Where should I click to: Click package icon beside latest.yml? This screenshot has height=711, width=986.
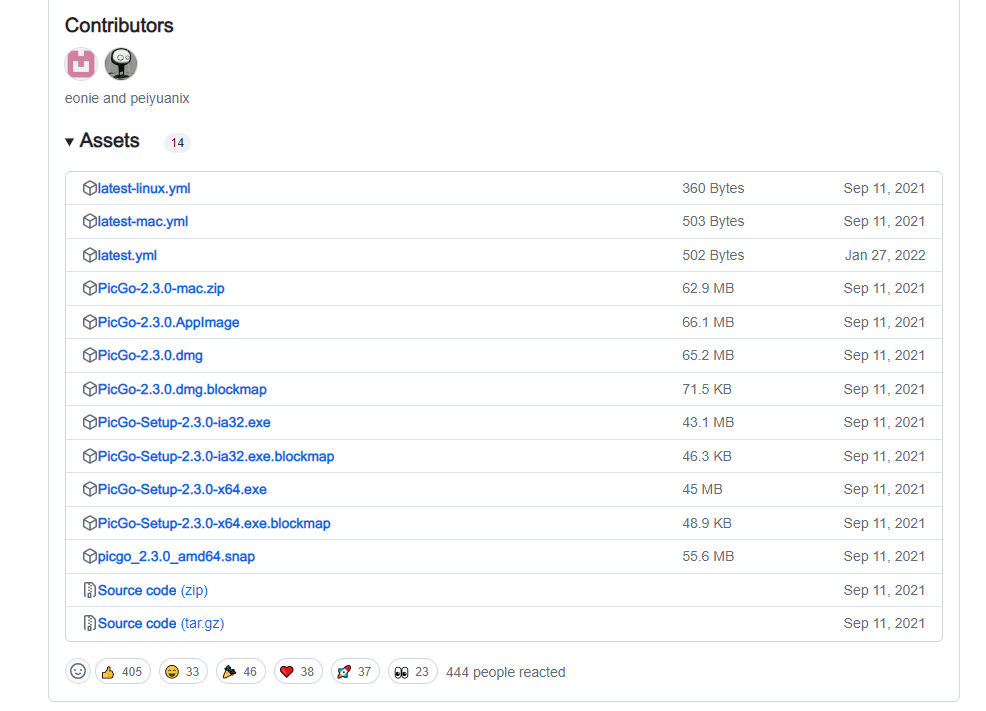click(89, 255)
